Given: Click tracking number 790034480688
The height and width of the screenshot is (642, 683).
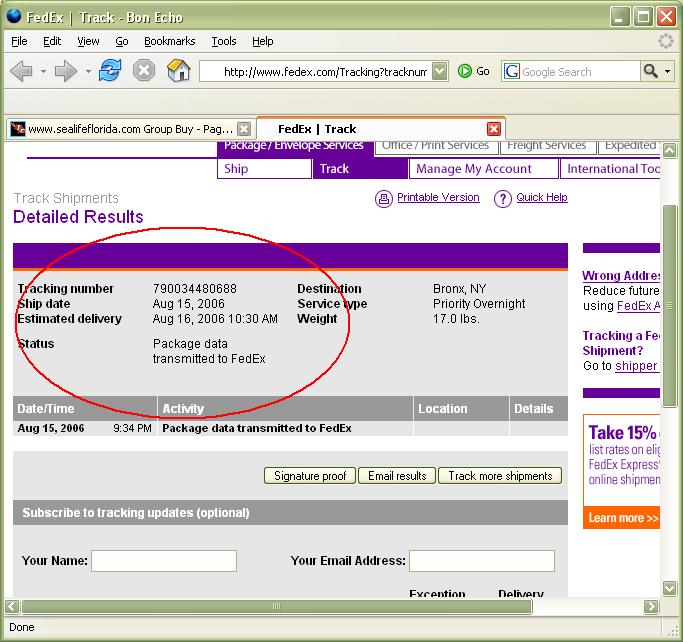Looking at the screenshot, I should pyautogui.click(x=195, y=289).
